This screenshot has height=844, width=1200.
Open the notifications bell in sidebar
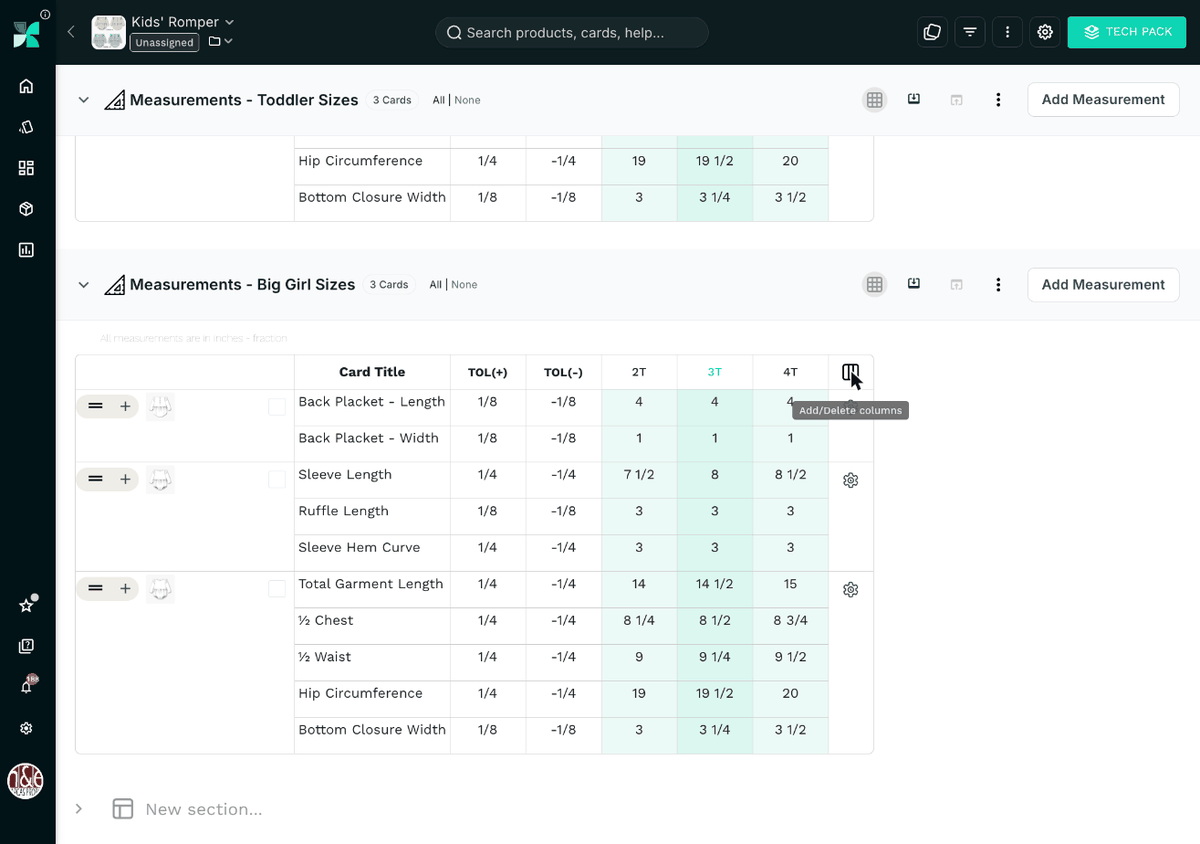click(27, 687)
